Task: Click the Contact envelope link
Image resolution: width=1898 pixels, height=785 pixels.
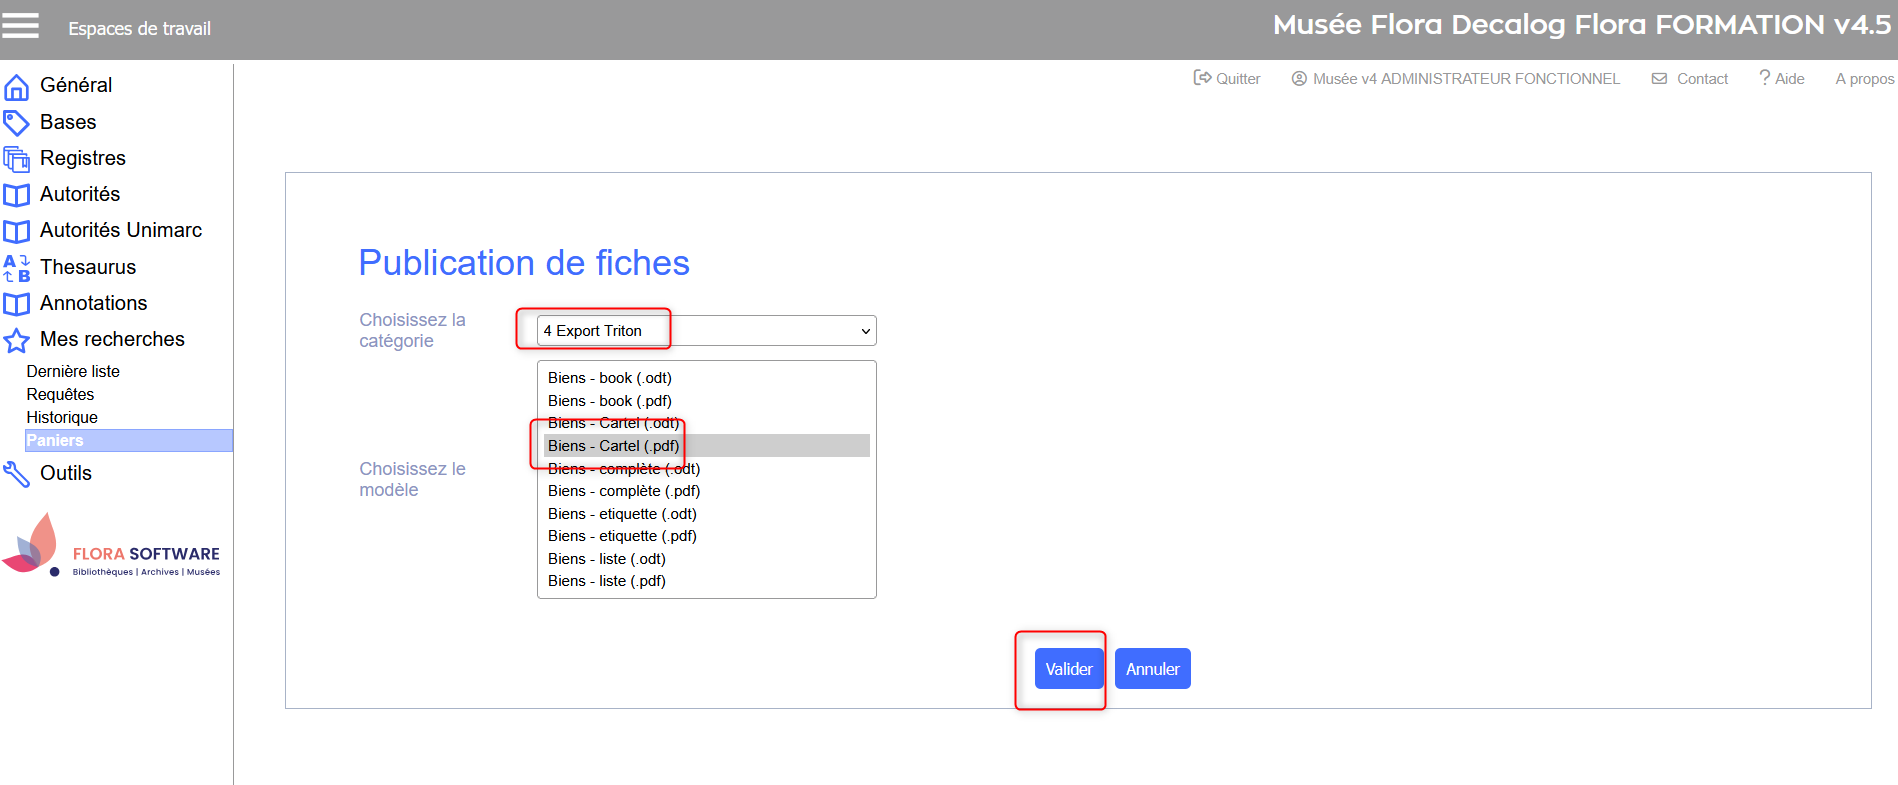Action: [1690, 79]
